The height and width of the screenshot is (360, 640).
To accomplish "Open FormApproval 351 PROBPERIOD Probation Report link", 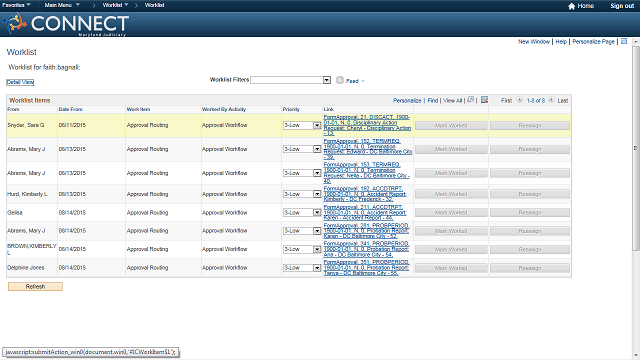I will 366,268.
